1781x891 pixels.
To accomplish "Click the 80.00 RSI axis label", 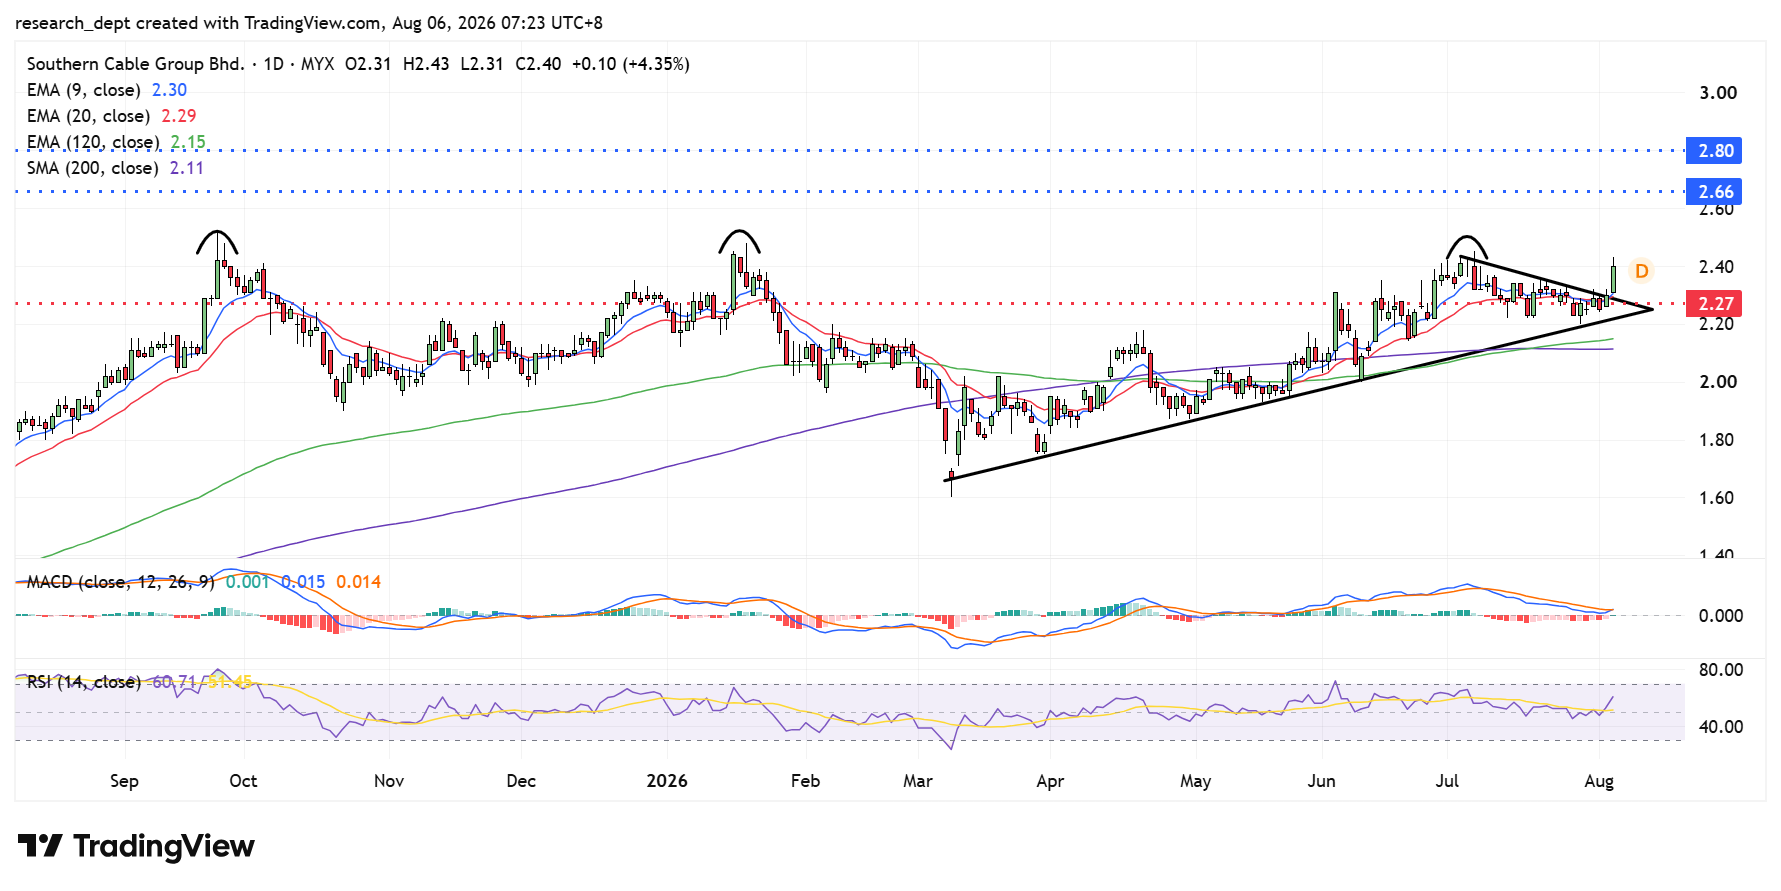I will [1721, 670].
